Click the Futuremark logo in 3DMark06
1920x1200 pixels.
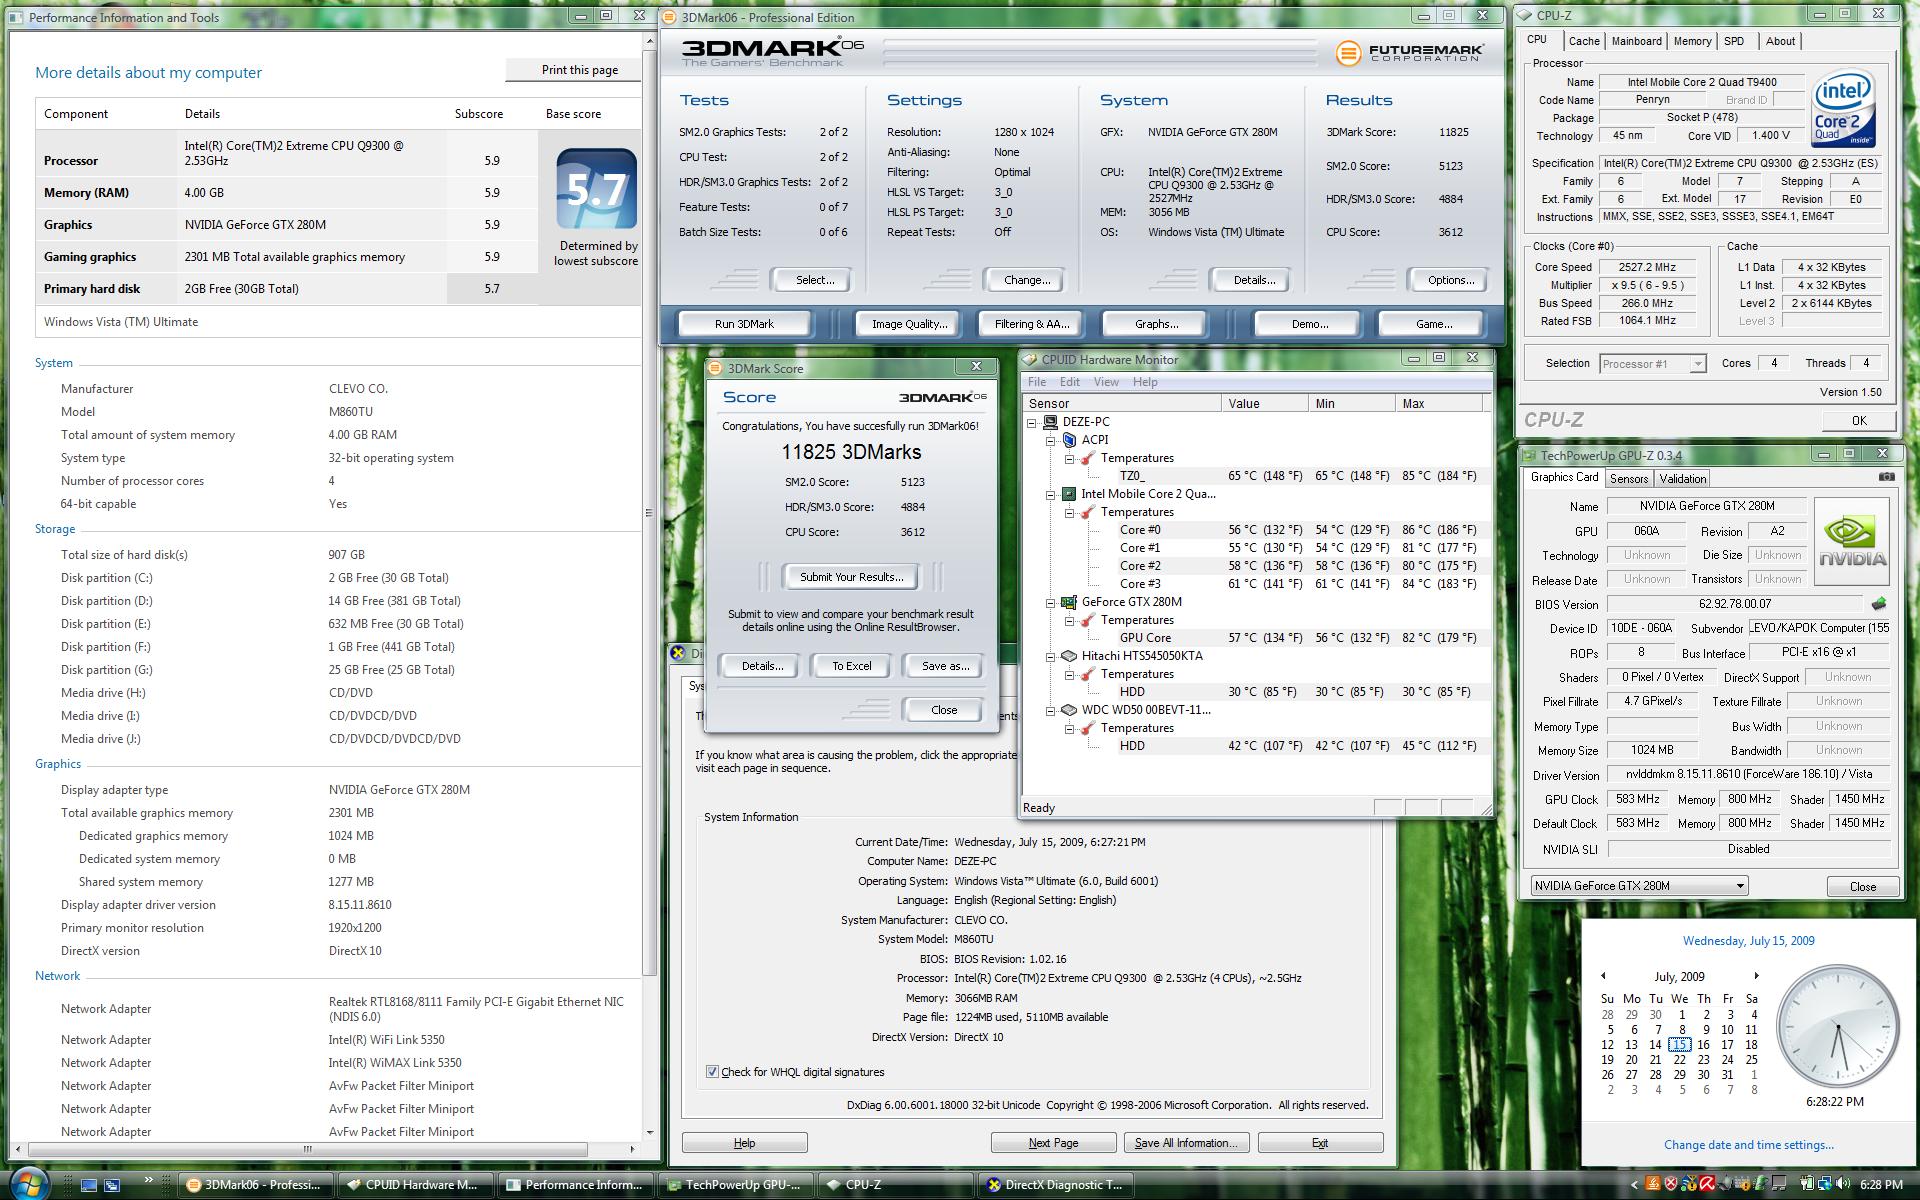tap(1410, 52)
